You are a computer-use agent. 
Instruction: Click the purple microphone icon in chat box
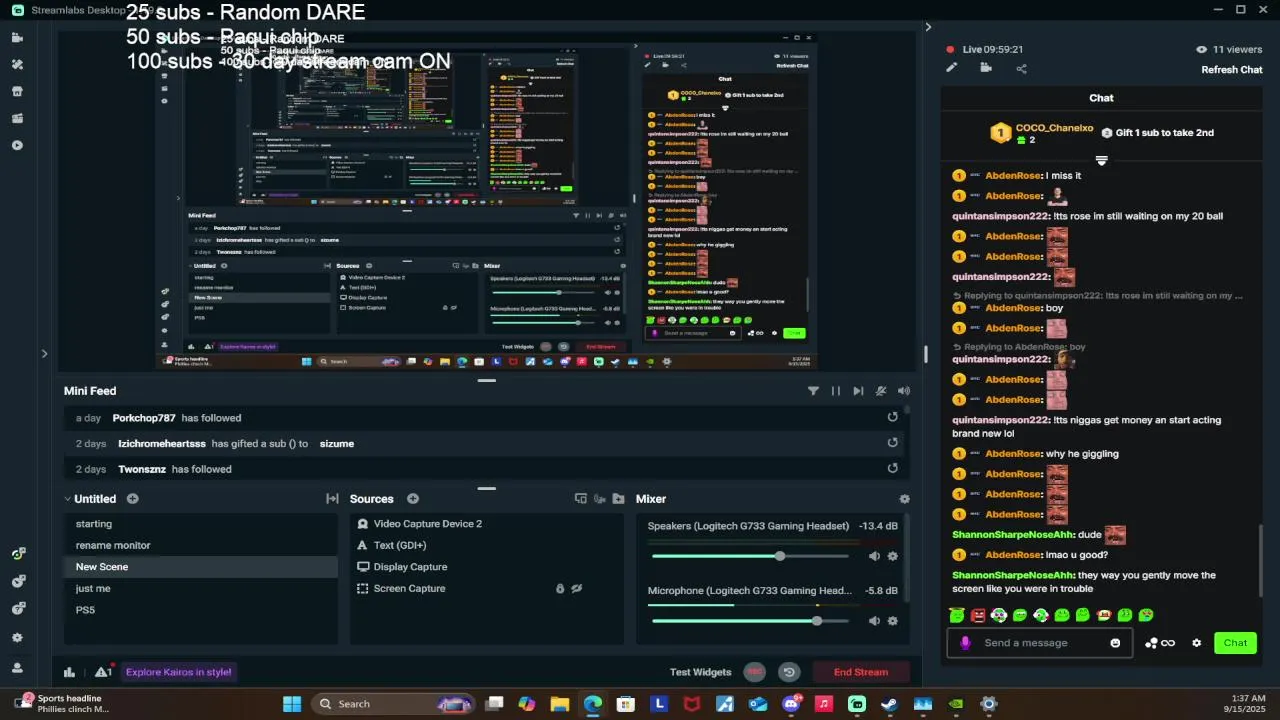click(965, 643)
